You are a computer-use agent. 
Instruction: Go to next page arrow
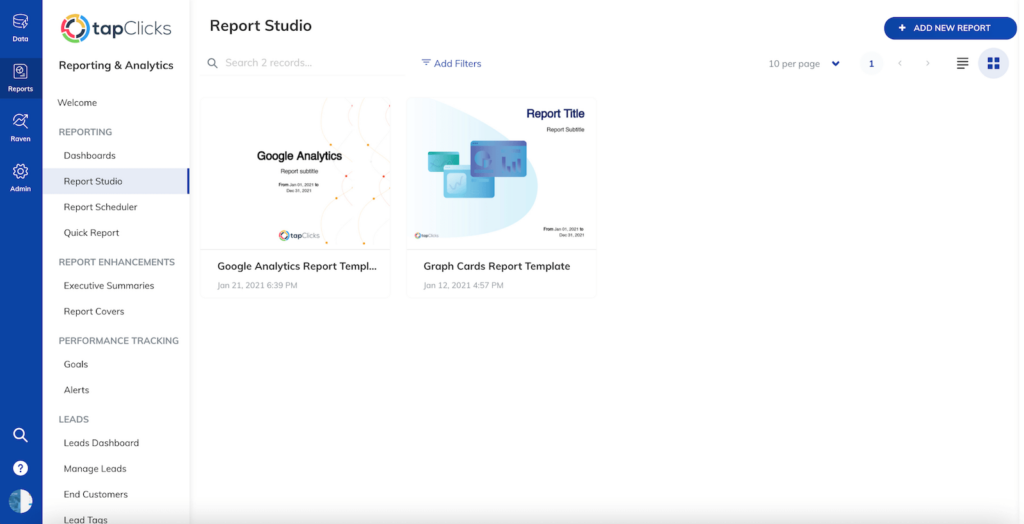[x=927, y=63]
